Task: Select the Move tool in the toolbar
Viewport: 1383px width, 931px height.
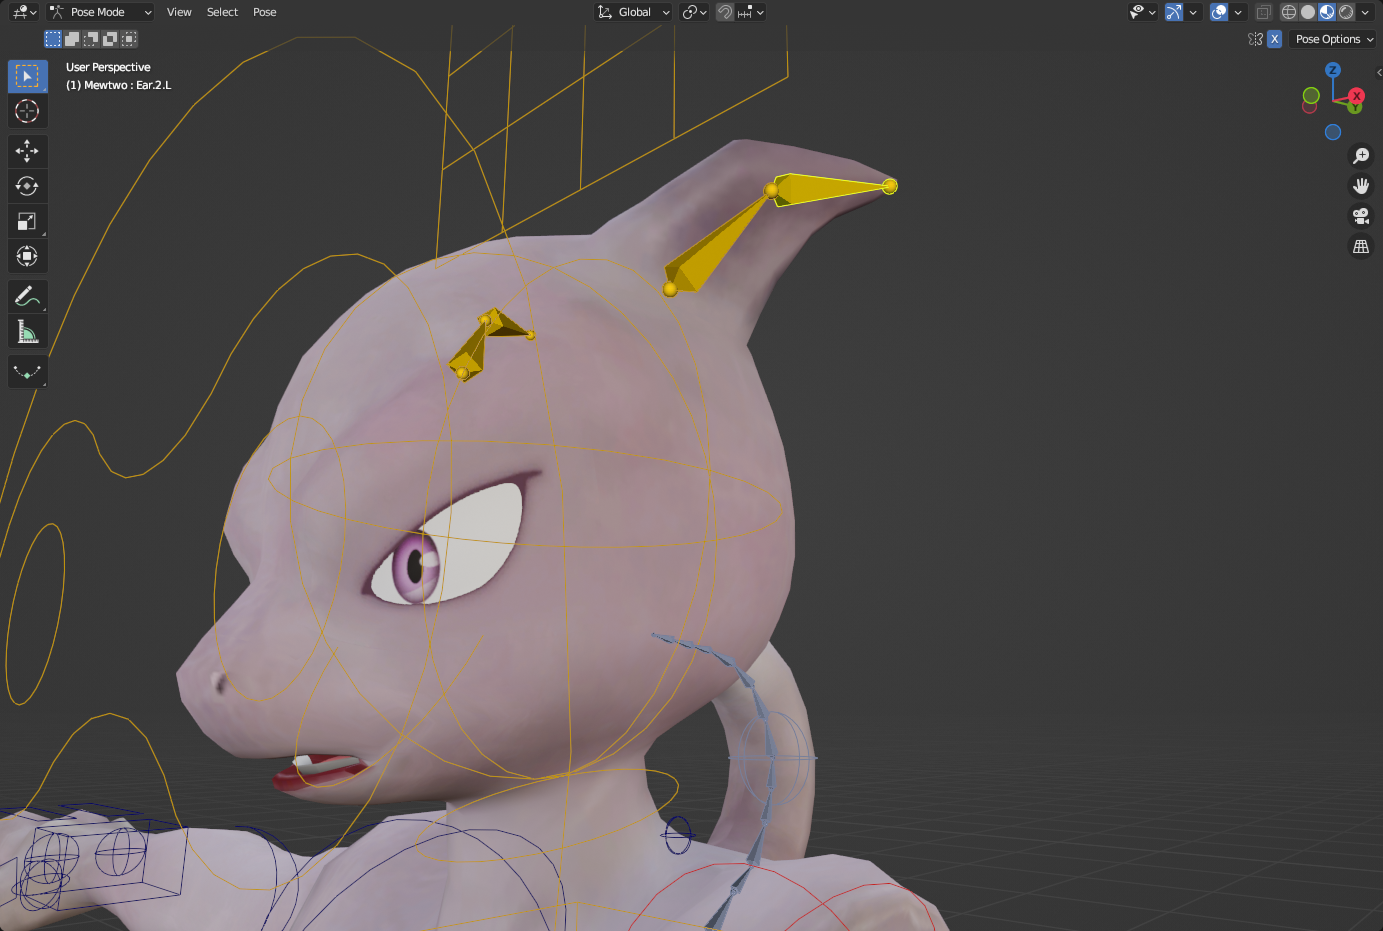Action: 27,151
